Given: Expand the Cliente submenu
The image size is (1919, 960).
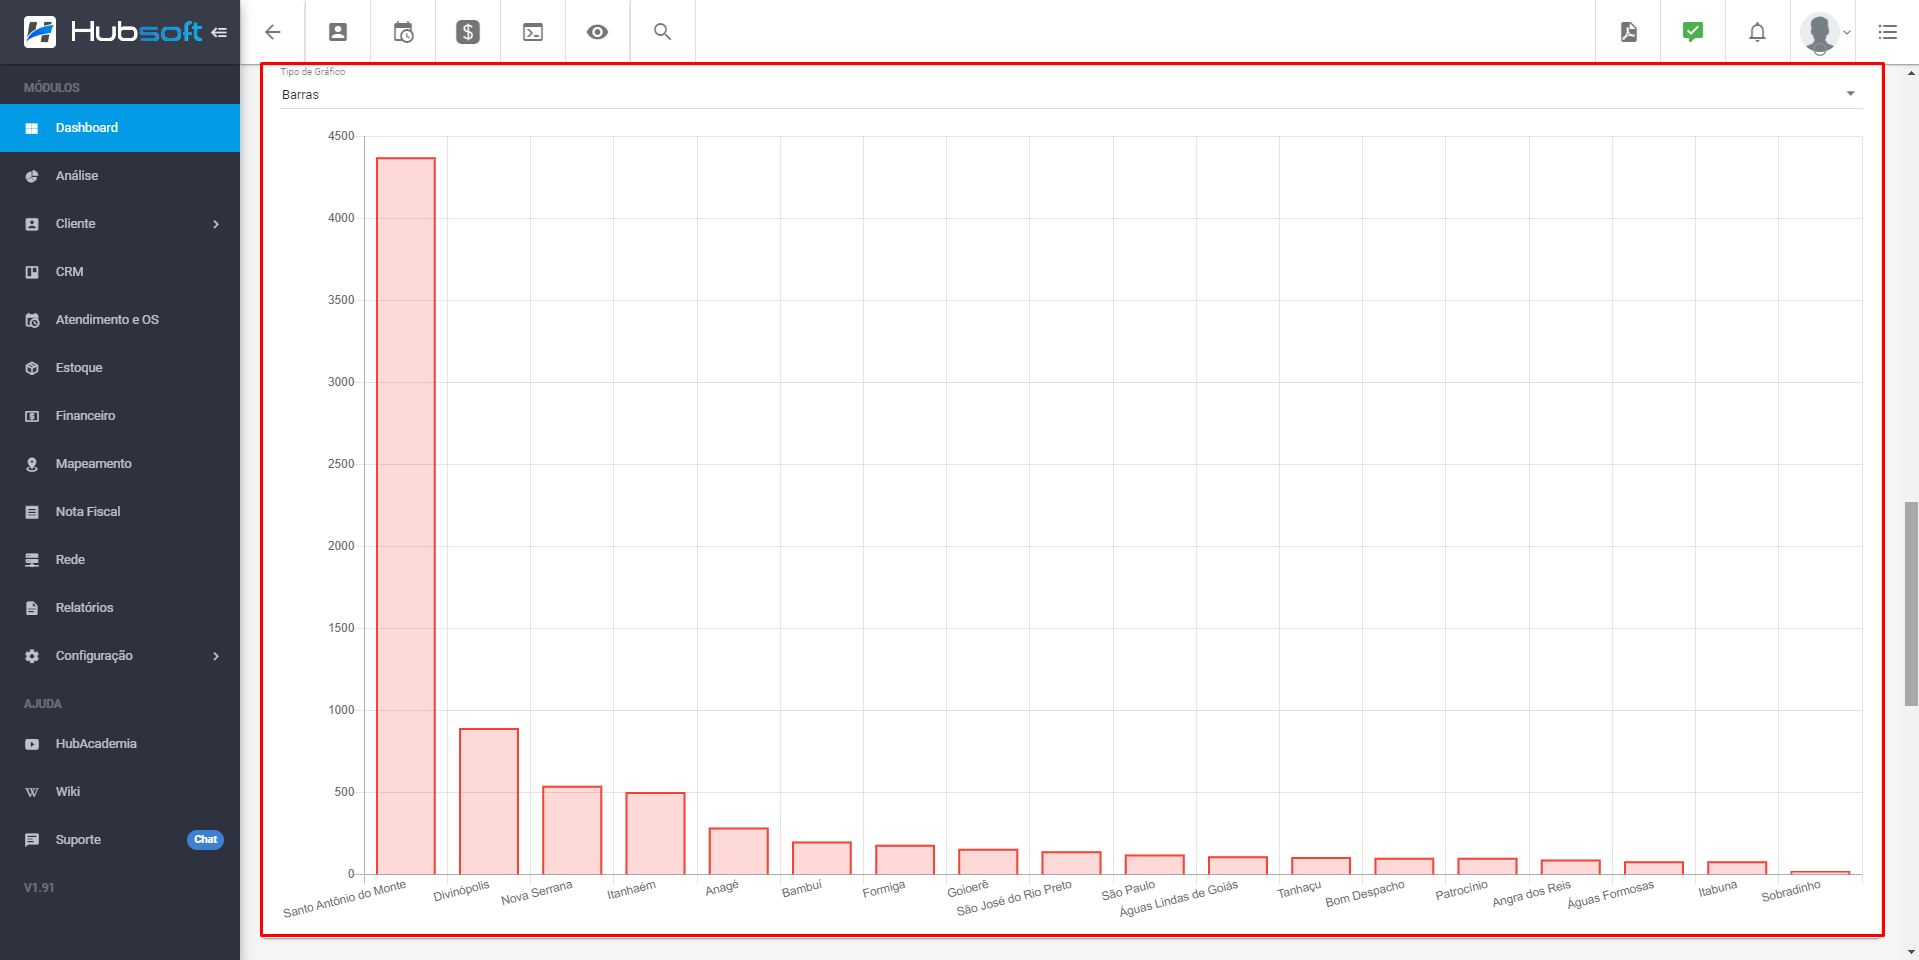Looking at the screenshot, I should pyautogui.click(x=215, y=224).
